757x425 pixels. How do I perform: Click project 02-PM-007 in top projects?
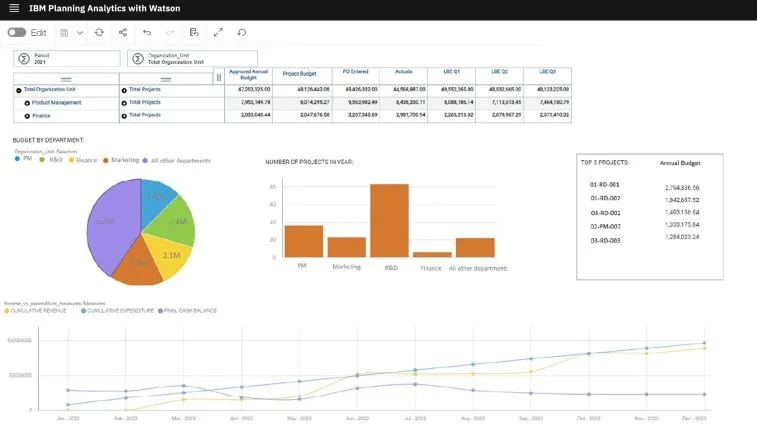[605, 227]
